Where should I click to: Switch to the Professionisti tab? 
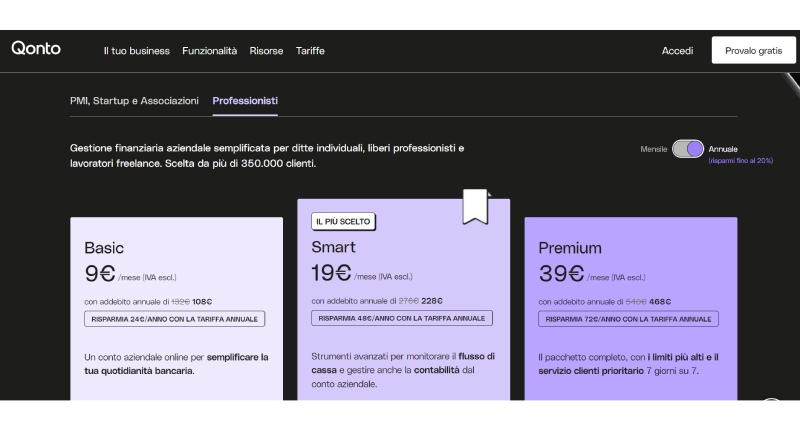tap(245, 101)
